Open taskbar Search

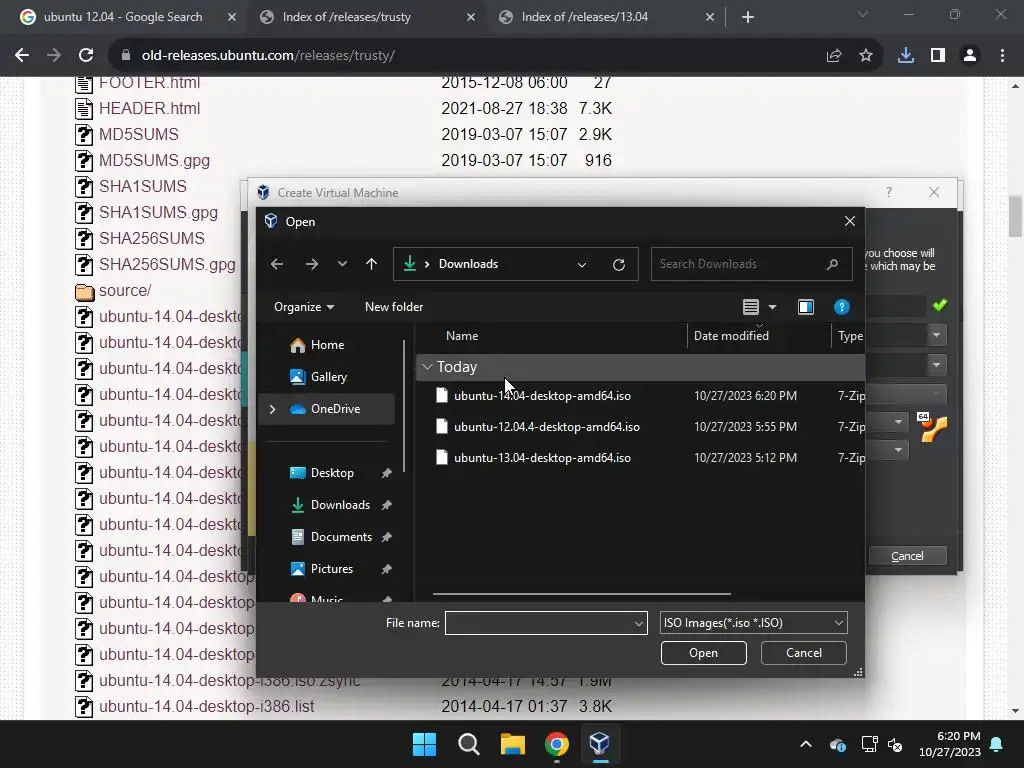(x=468, y=744)
